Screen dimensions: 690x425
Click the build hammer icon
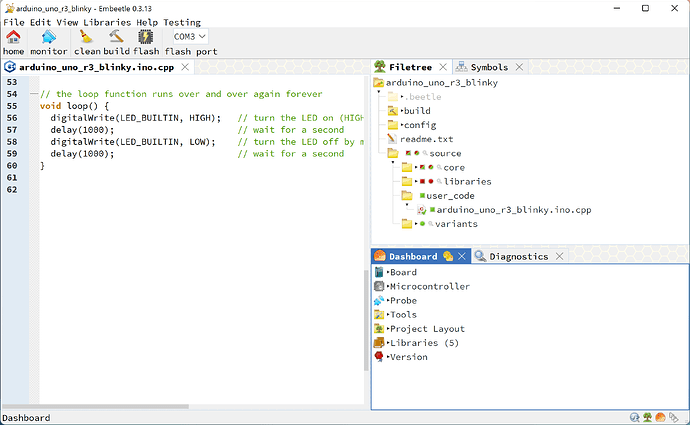point(116,37)
